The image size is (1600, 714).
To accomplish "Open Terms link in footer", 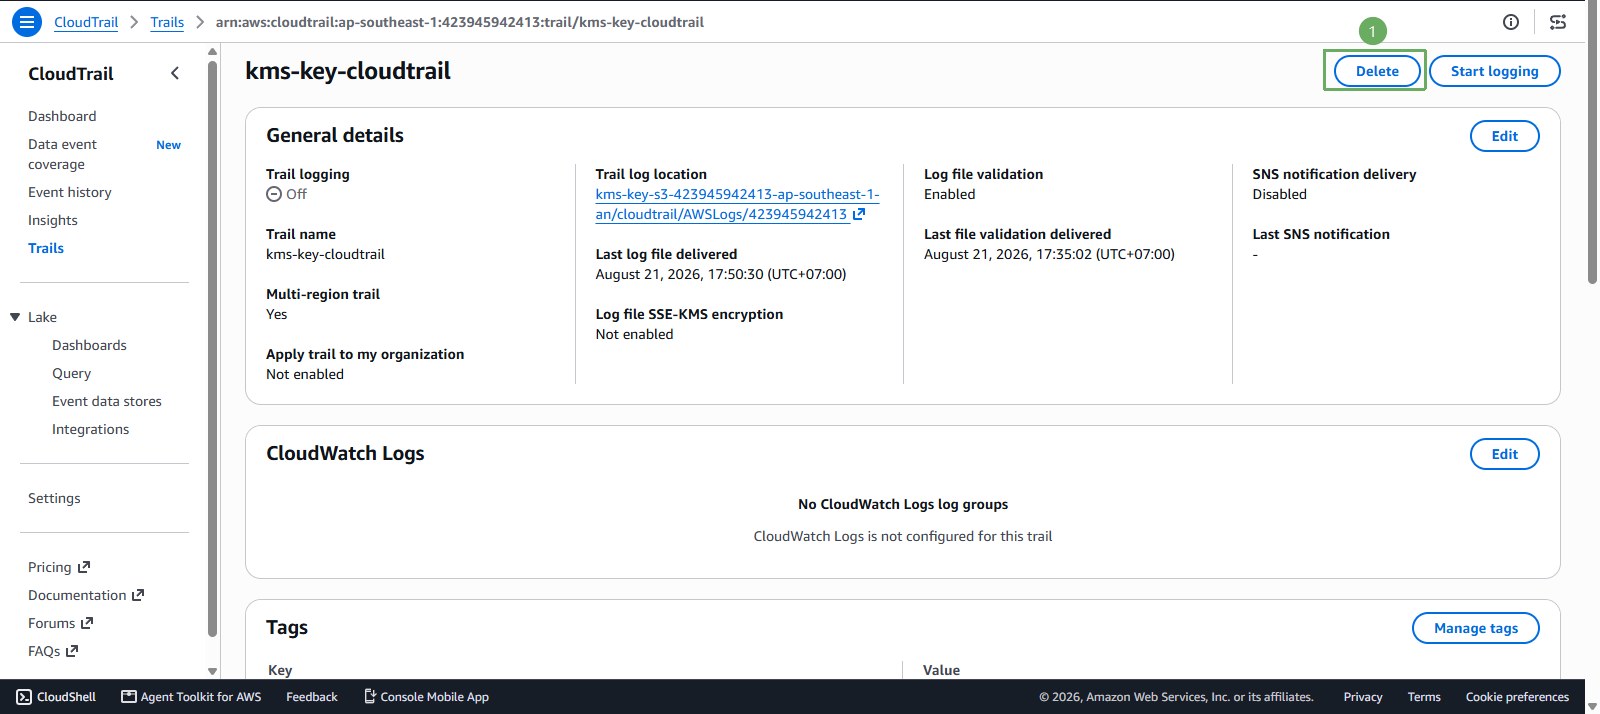I will coord(1424,697).
